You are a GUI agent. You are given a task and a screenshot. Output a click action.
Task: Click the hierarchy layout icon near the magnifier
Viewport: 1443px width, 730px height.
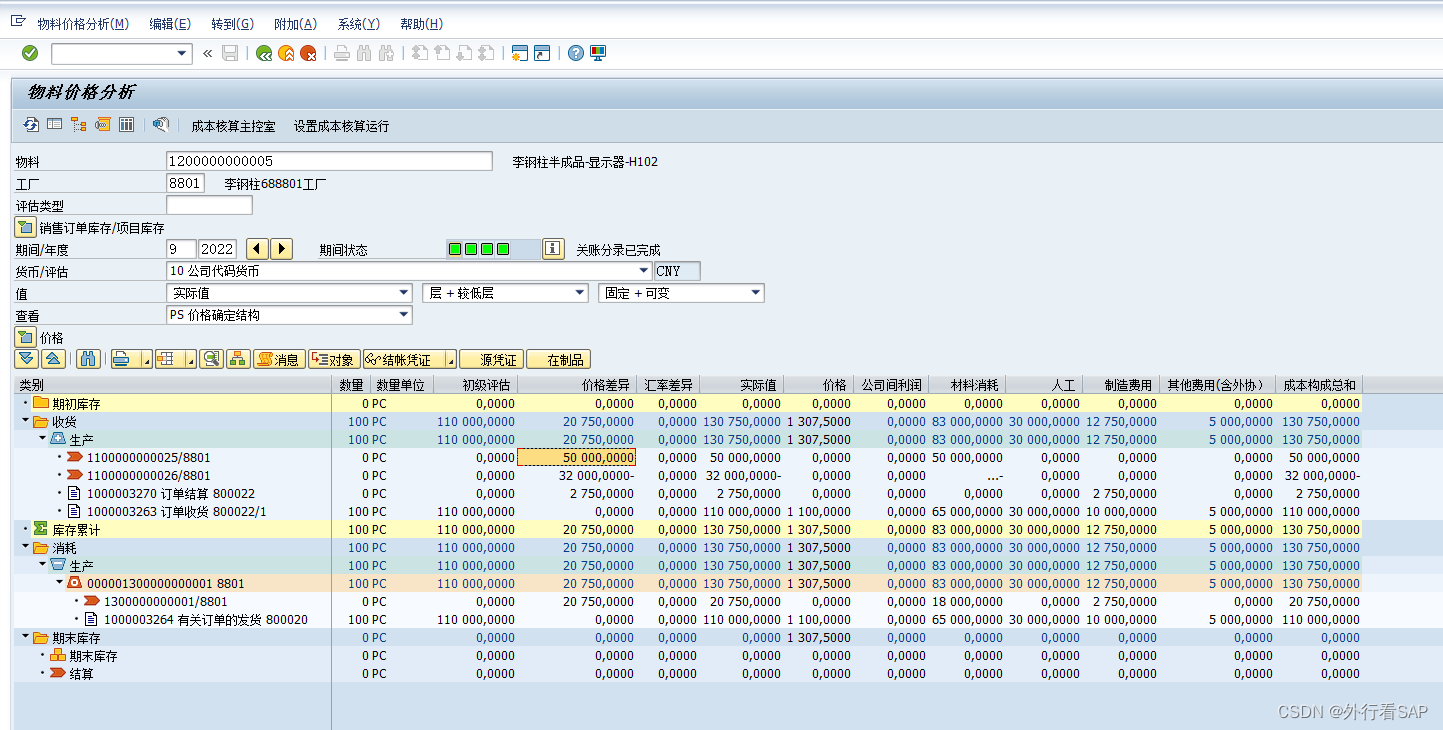click(x=238, y=359)
